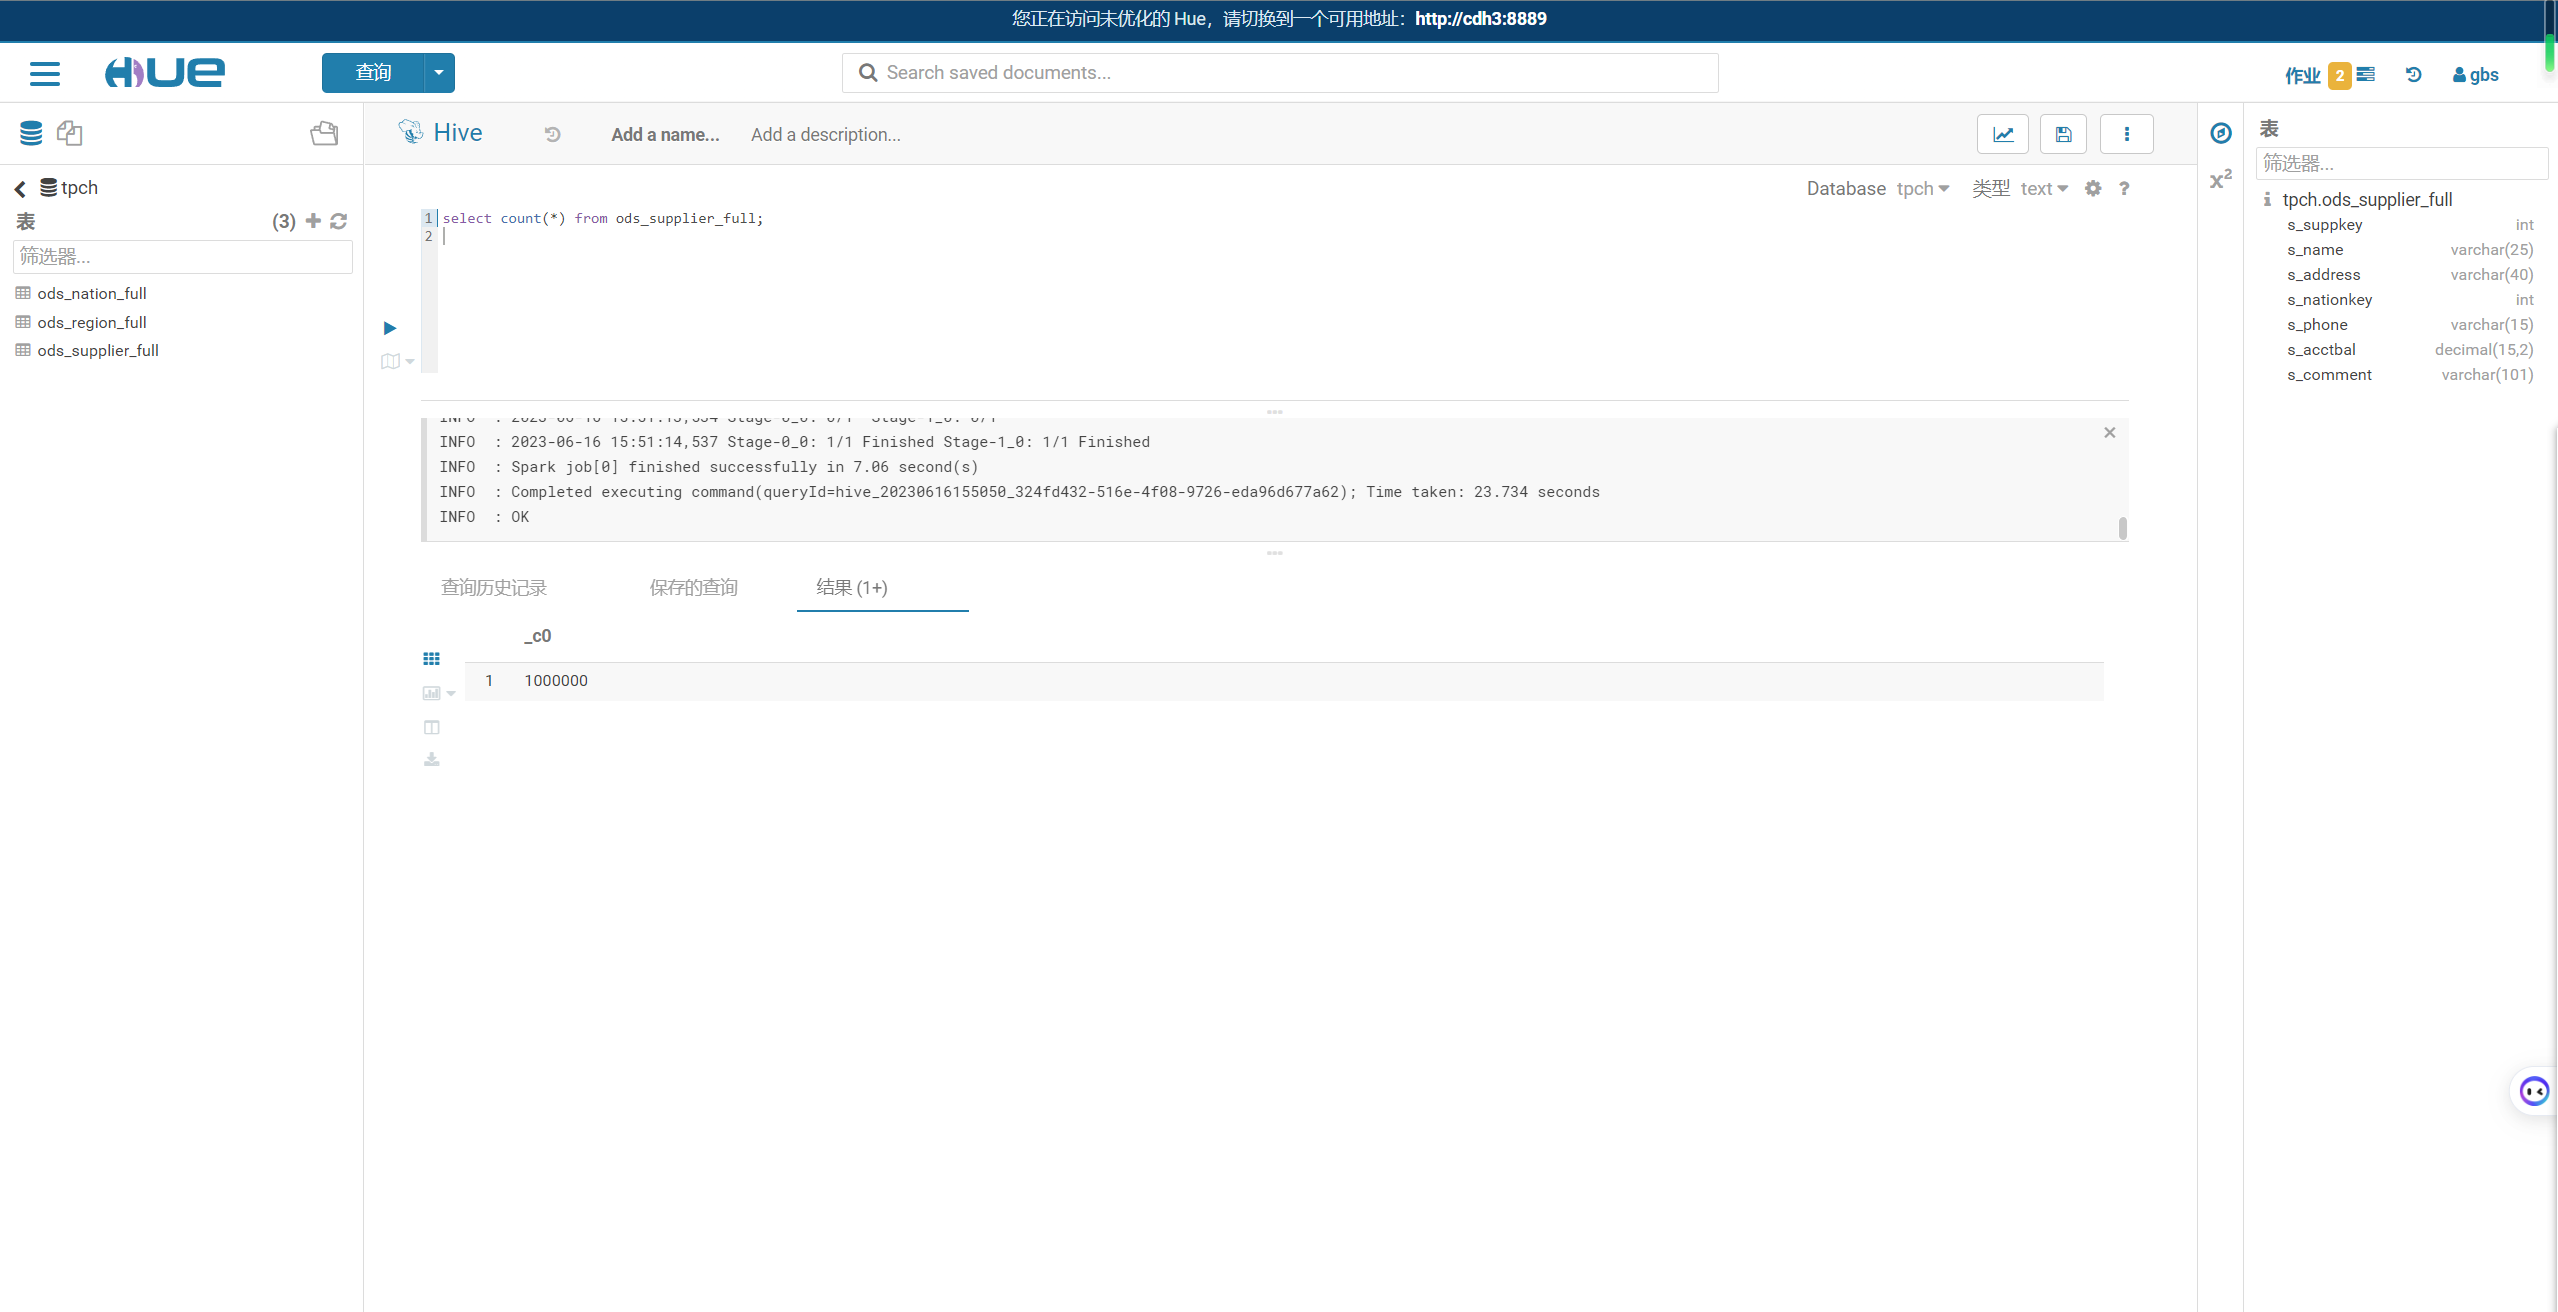
Task: Open the 保存的查询 tab
Action: [693, 588]
